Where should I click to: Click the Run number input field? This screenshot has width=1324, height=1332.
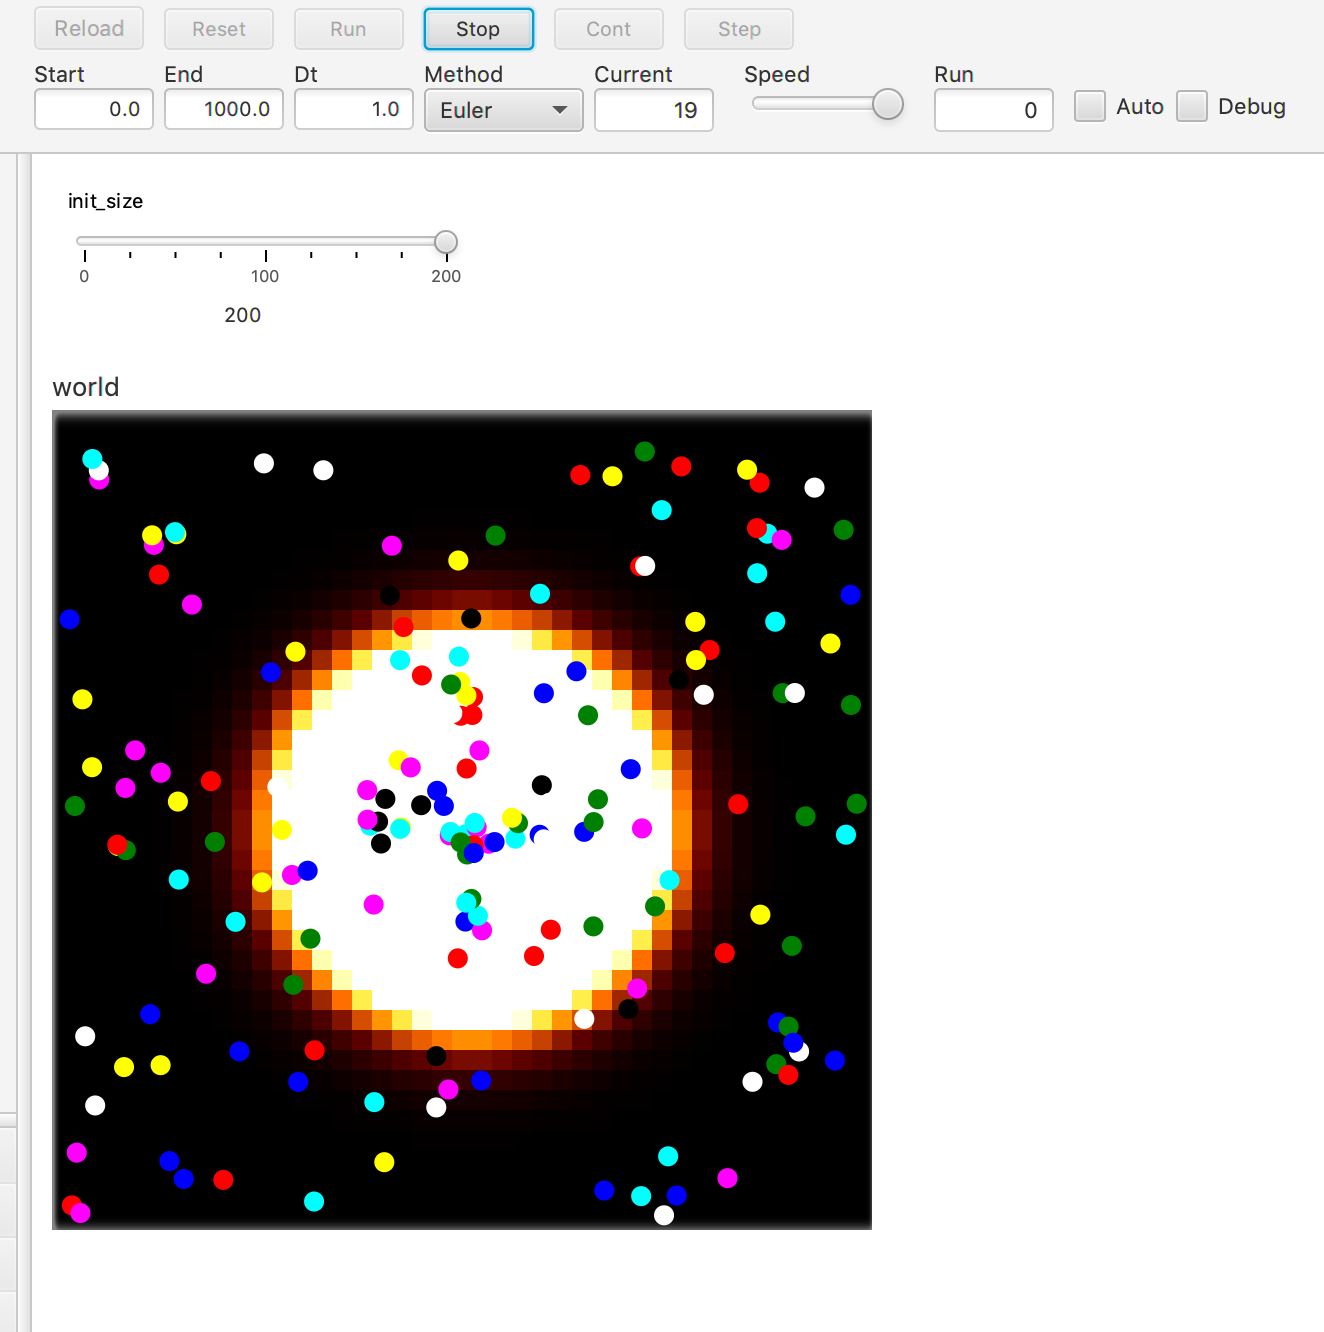pyautogui.click(x=993, y=110)
